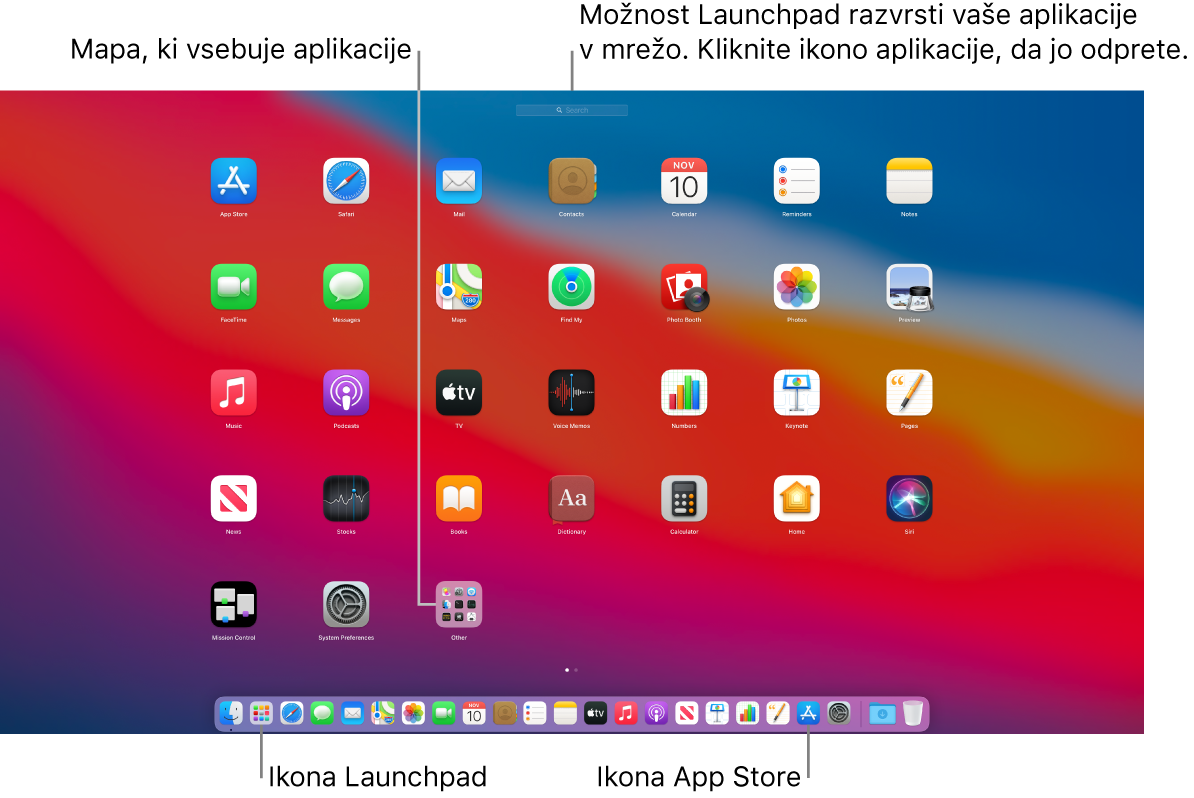Open App Store from the Launchpad grid
Viewport: 1194px width, 798px height.
point(233,181)
